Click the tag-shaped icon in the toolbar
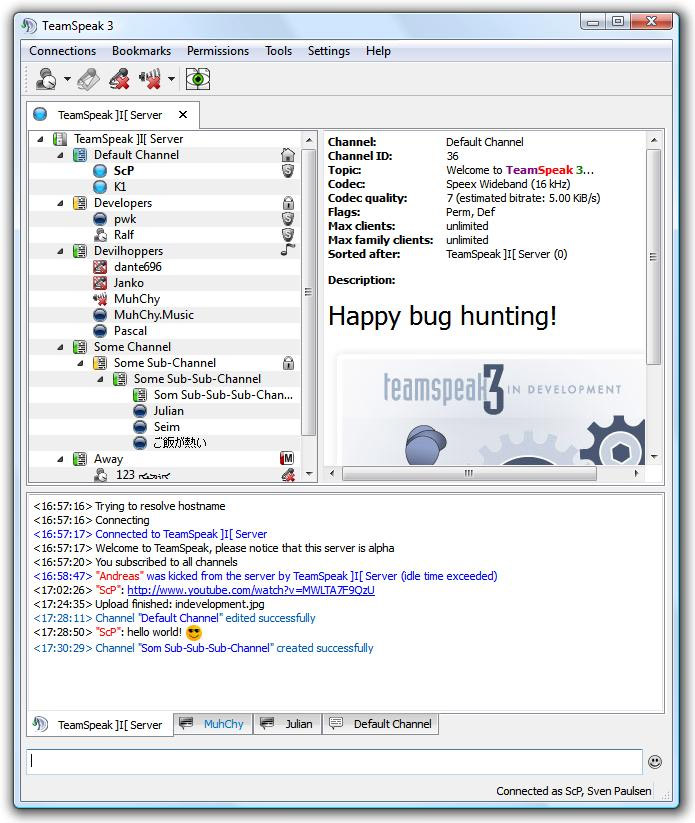 [88, 79]
